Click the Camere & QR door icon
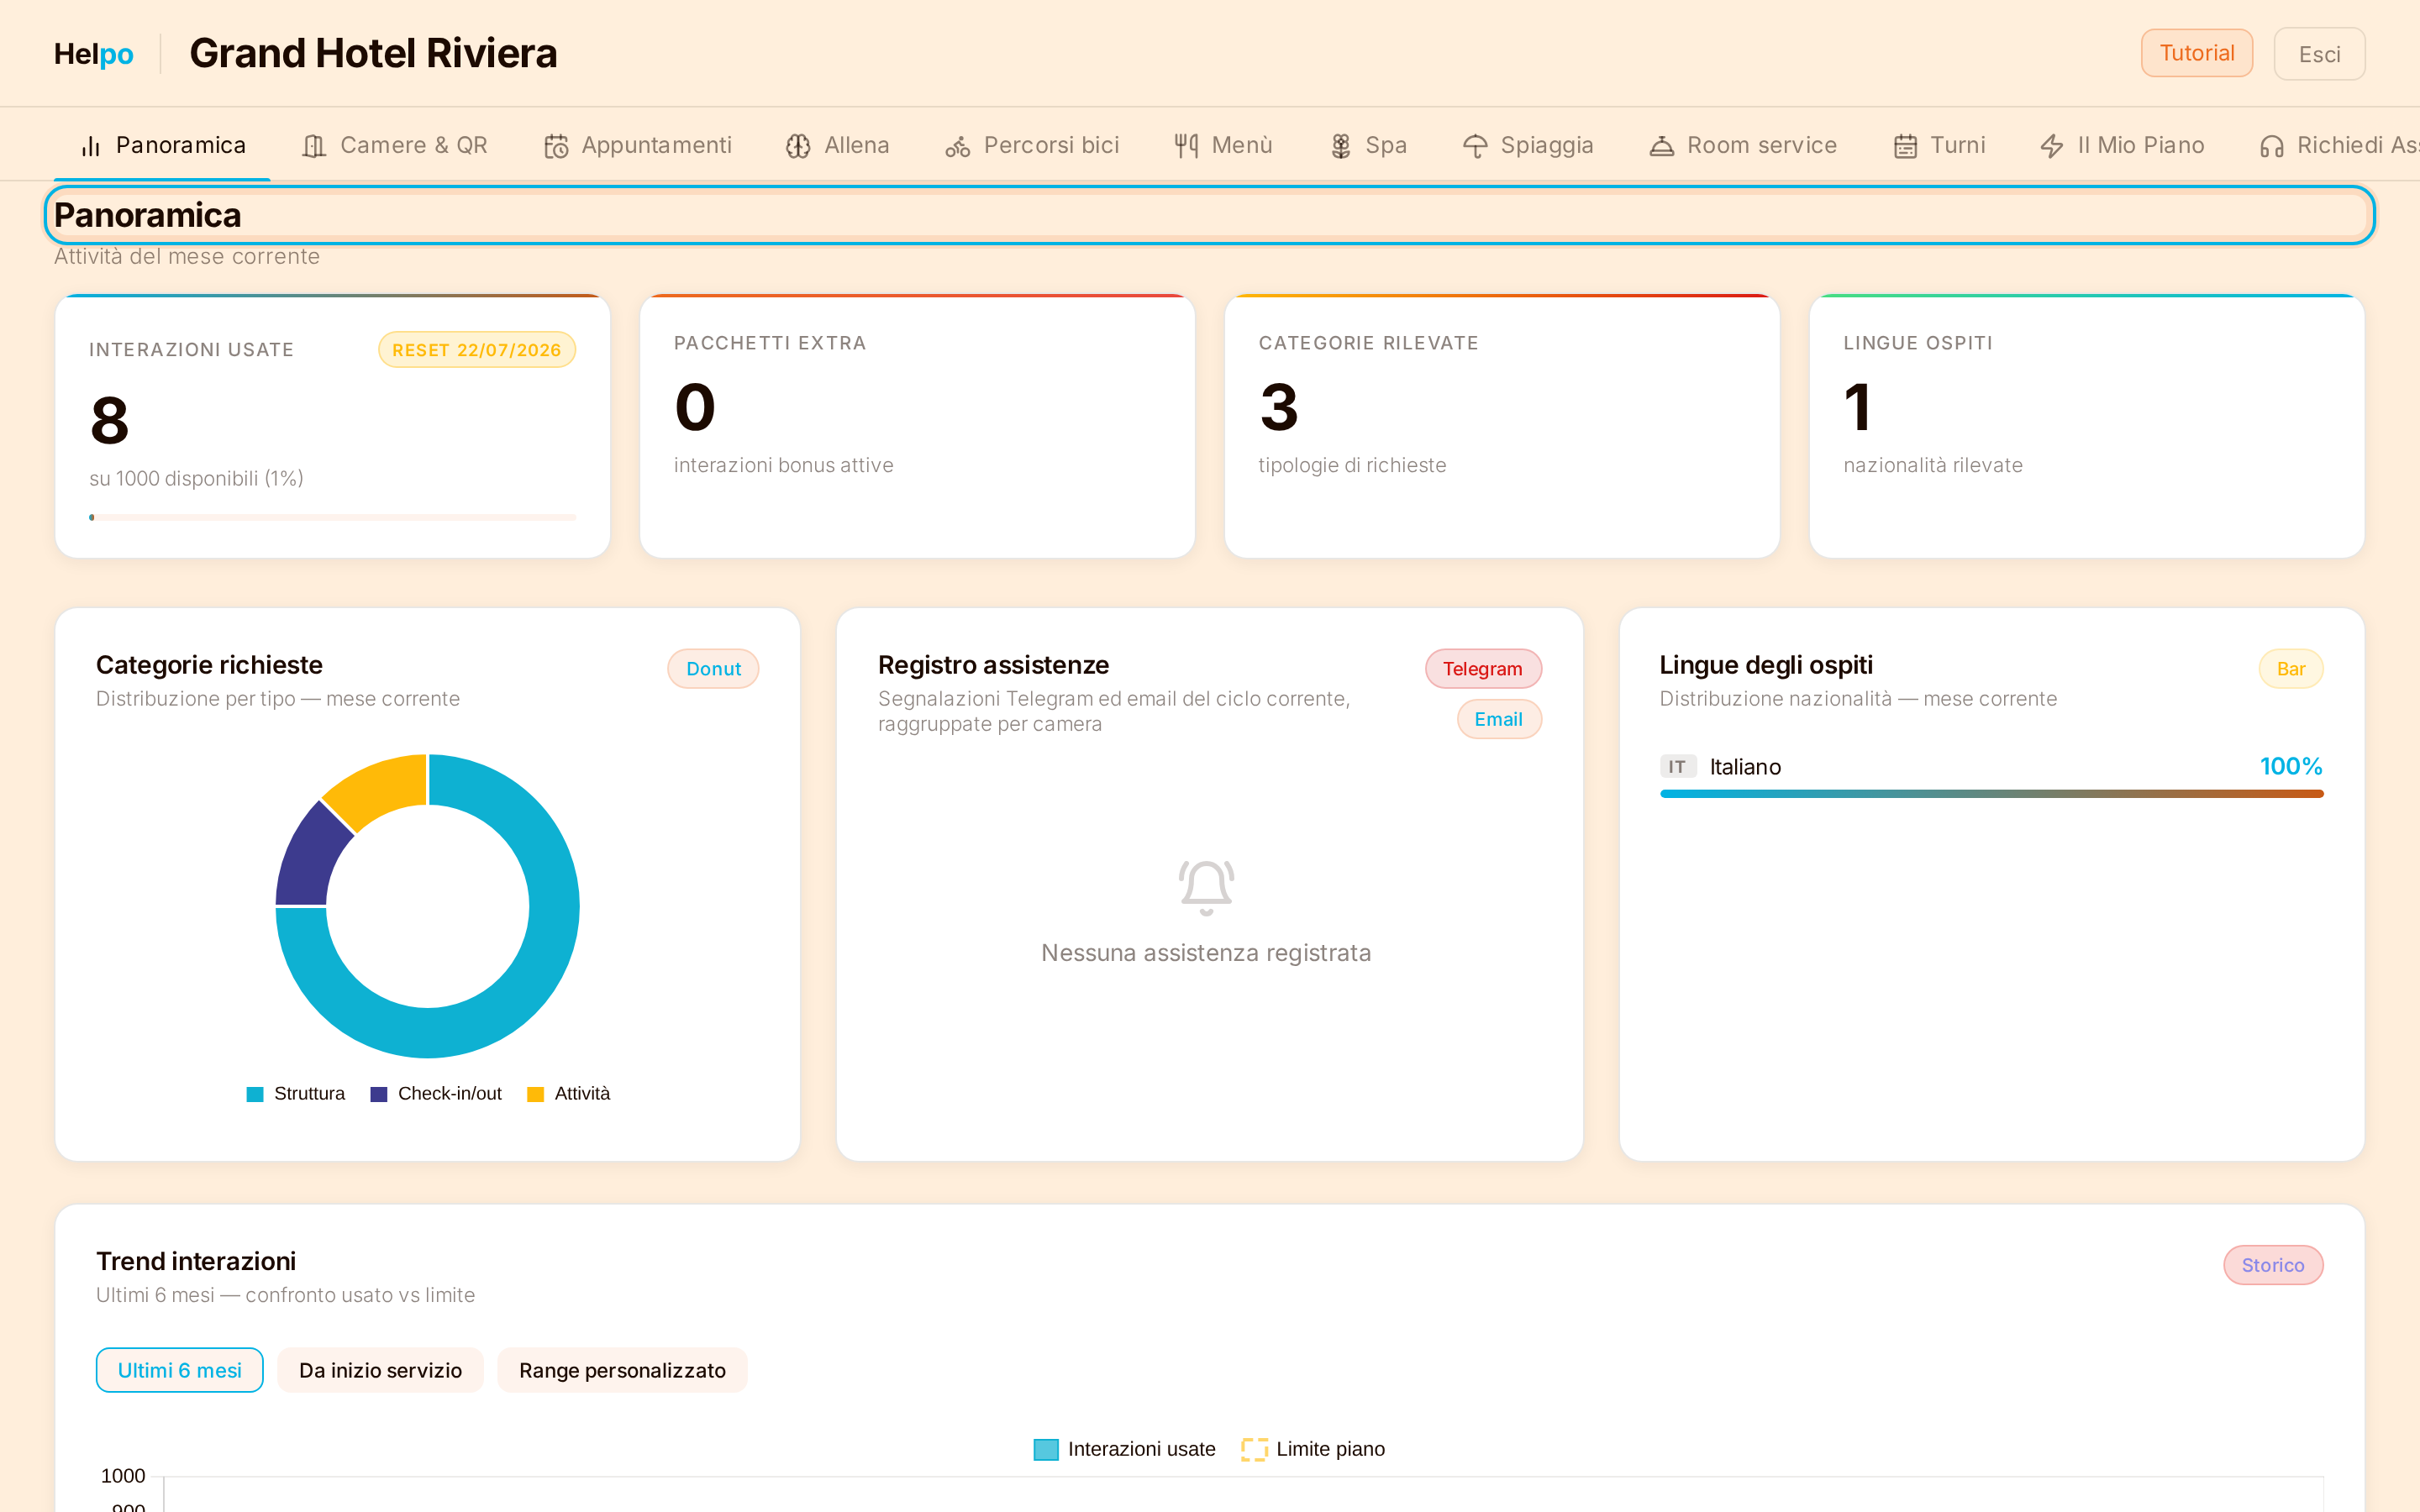 (x=314, y=146)
